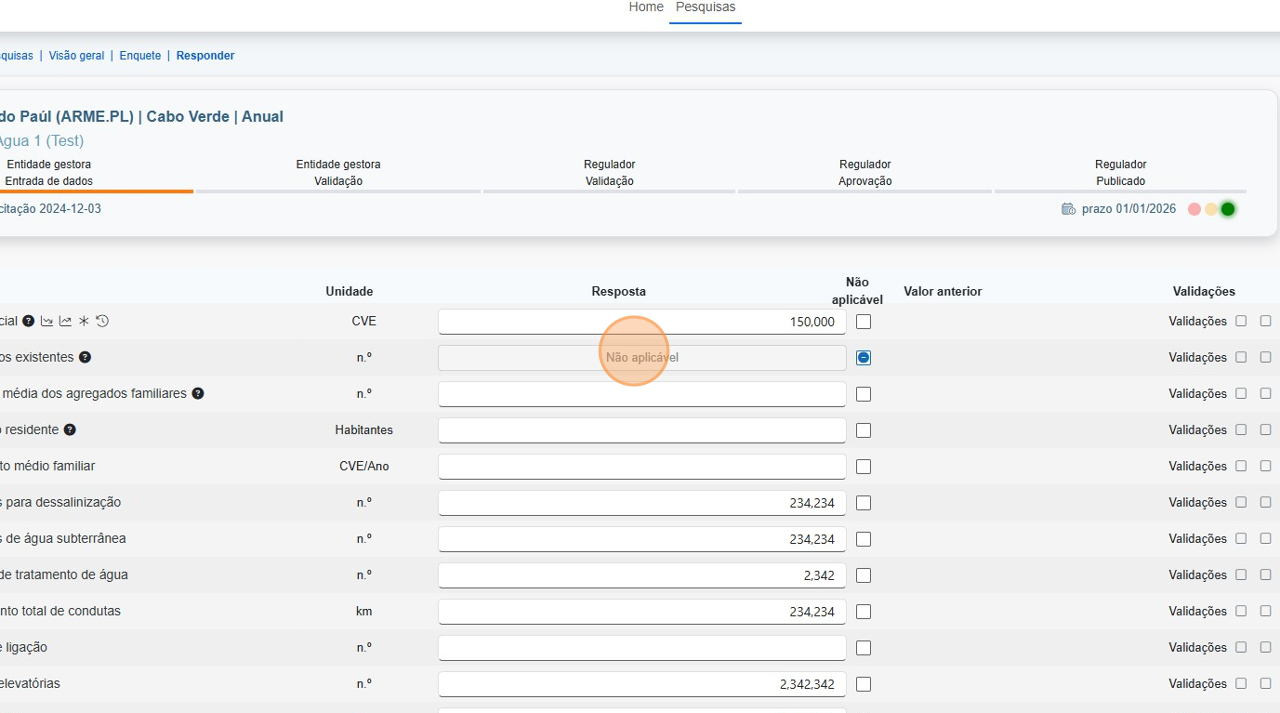Click 'Validações' link in 'ligação' row
Image resolution: width=1280 pixels, height=713 pixels.
pos(1197,648)
